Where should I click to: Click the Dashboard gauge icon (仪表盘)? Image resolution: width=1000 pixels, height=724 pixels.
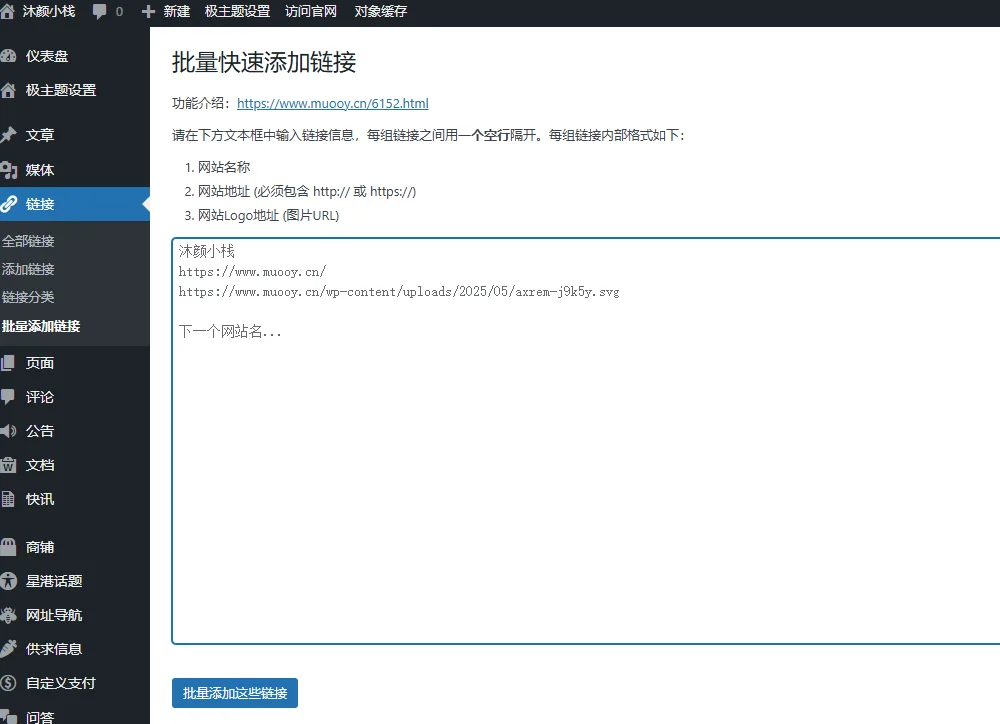point(9,56)
